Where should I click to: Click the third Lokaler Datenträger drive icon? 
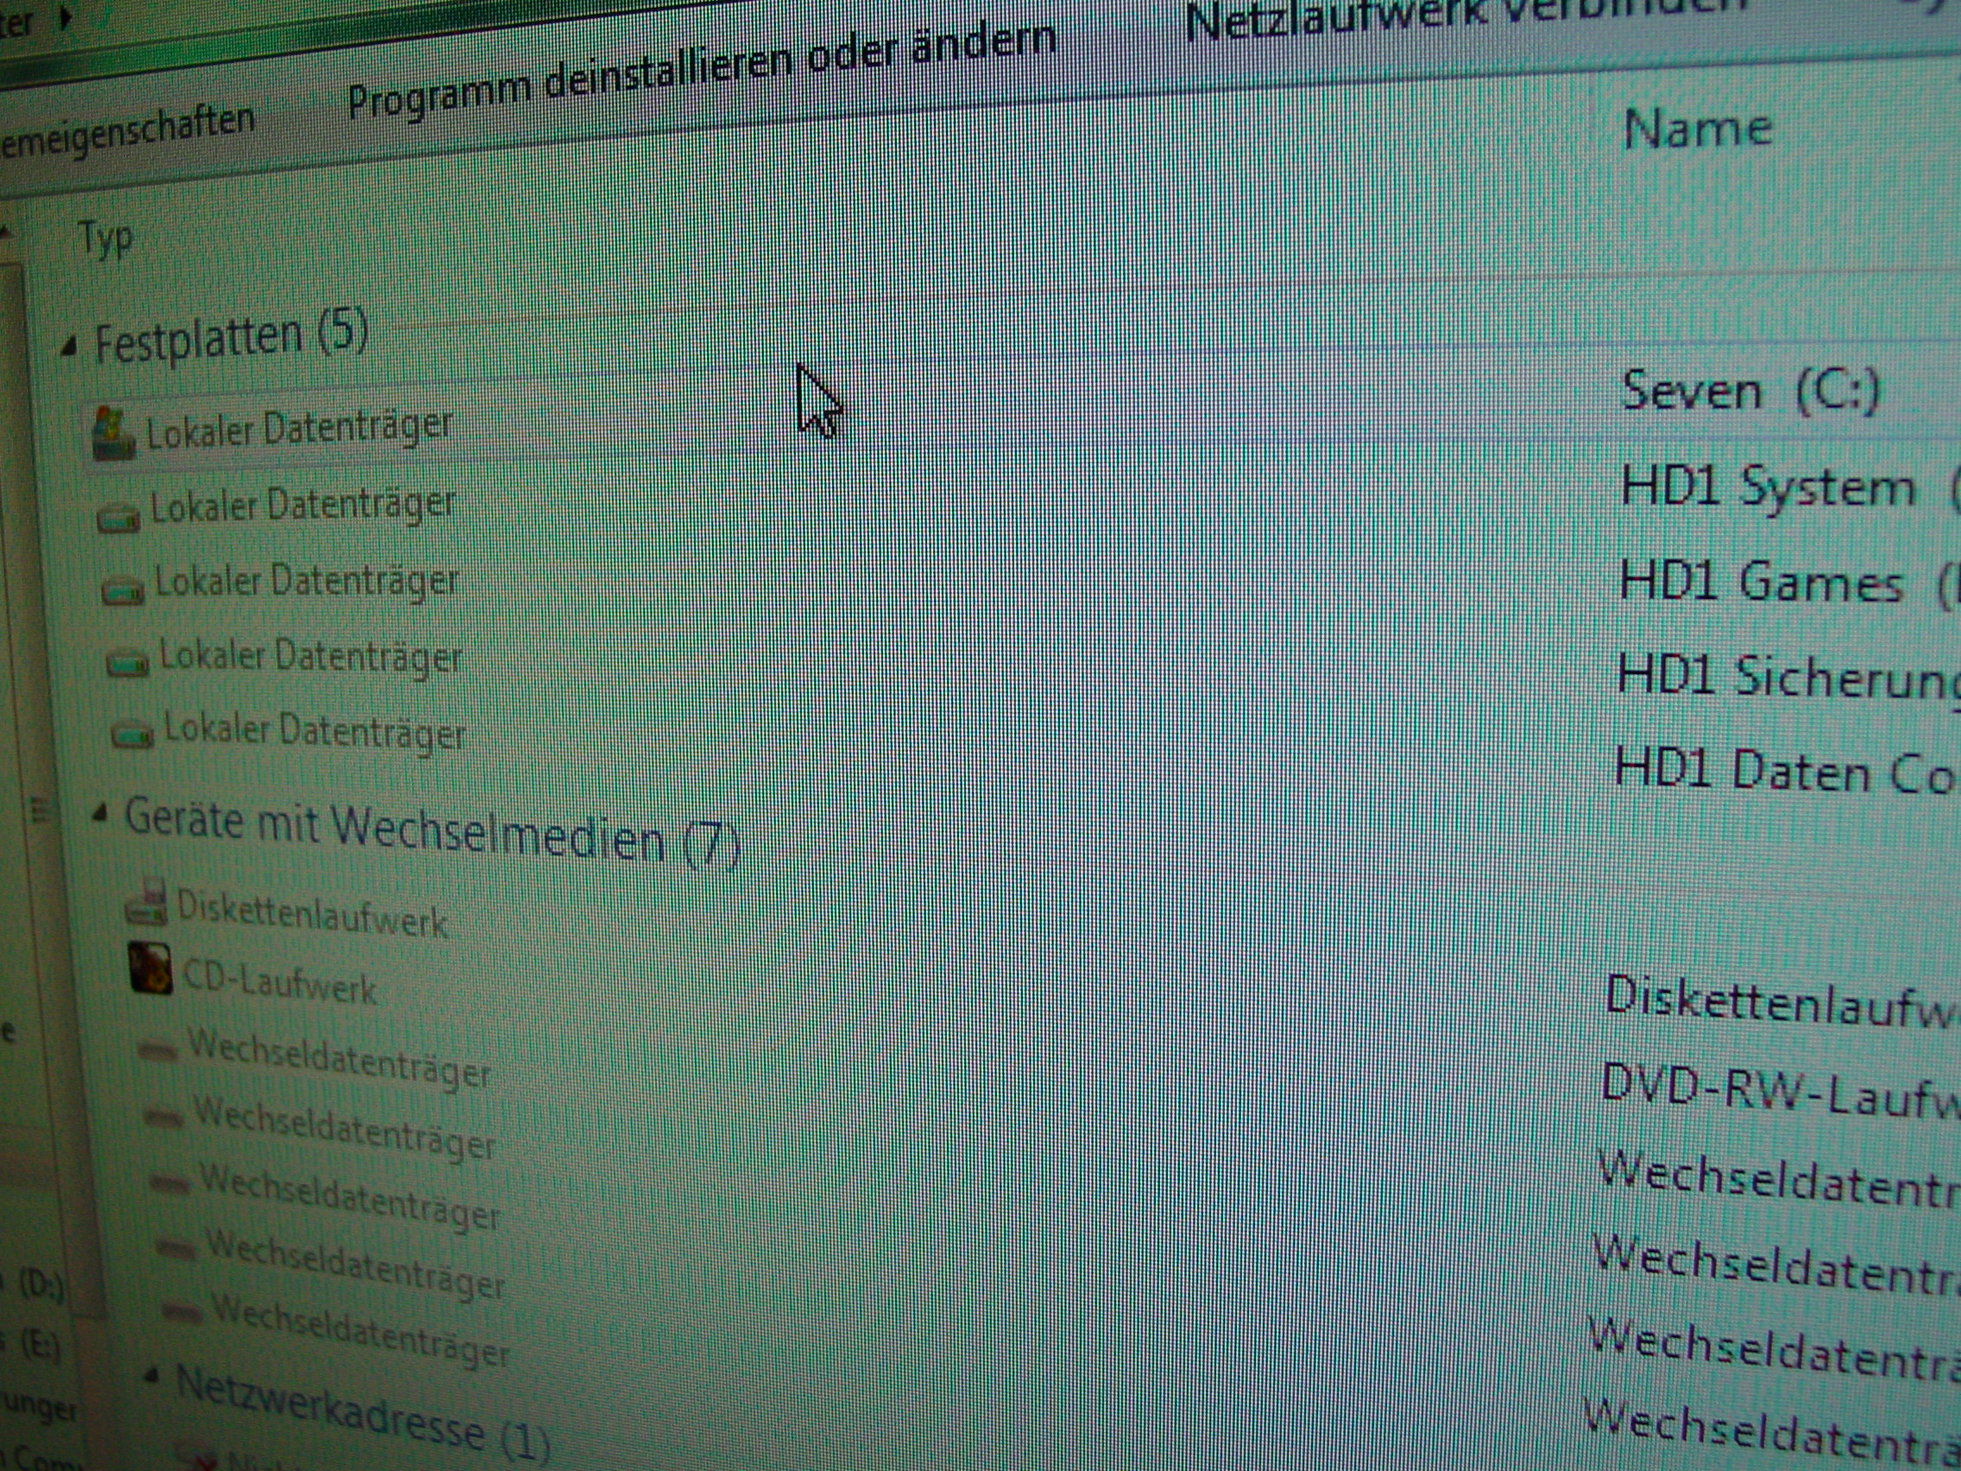pos(123,591)
